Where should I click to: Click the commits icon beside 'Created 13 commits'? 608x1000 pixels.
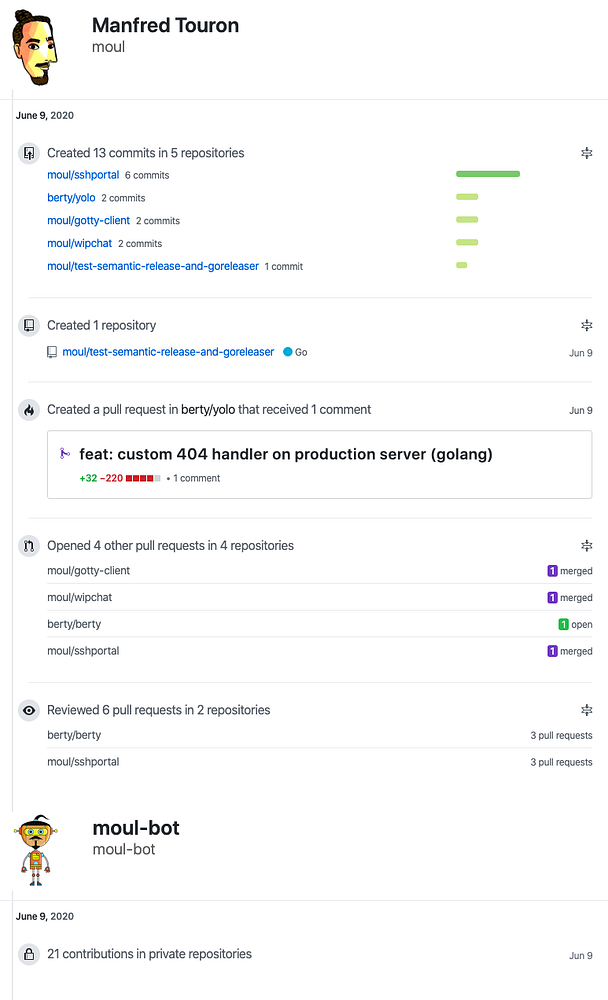[x=29, y=153]
